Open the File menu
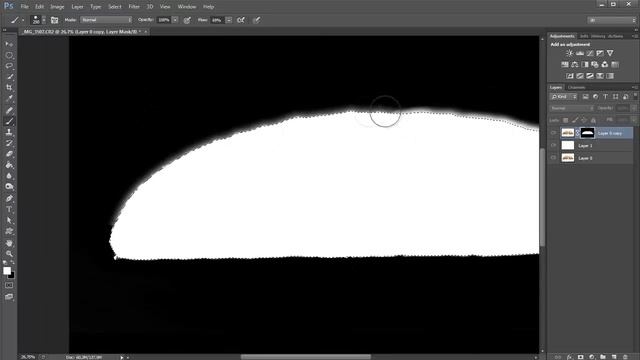640x360 pixels. [x=24, y=7]
